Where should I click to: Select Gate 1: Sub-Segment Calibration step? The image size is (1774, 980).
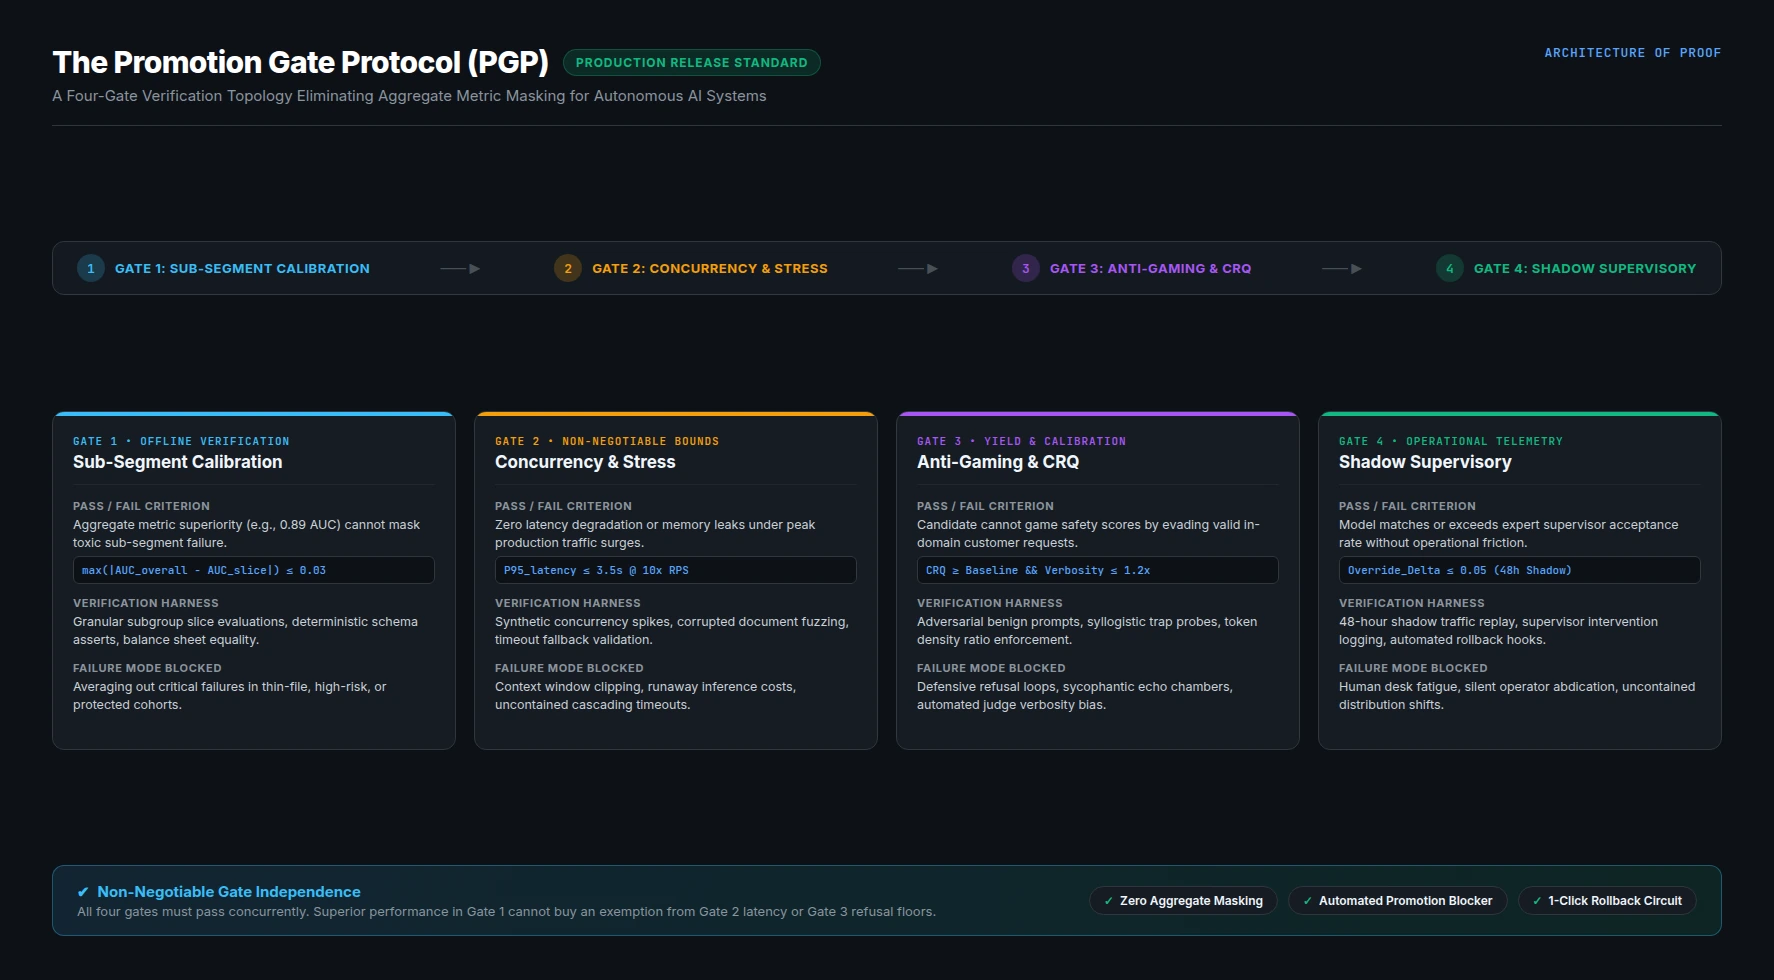pos(224,268)
